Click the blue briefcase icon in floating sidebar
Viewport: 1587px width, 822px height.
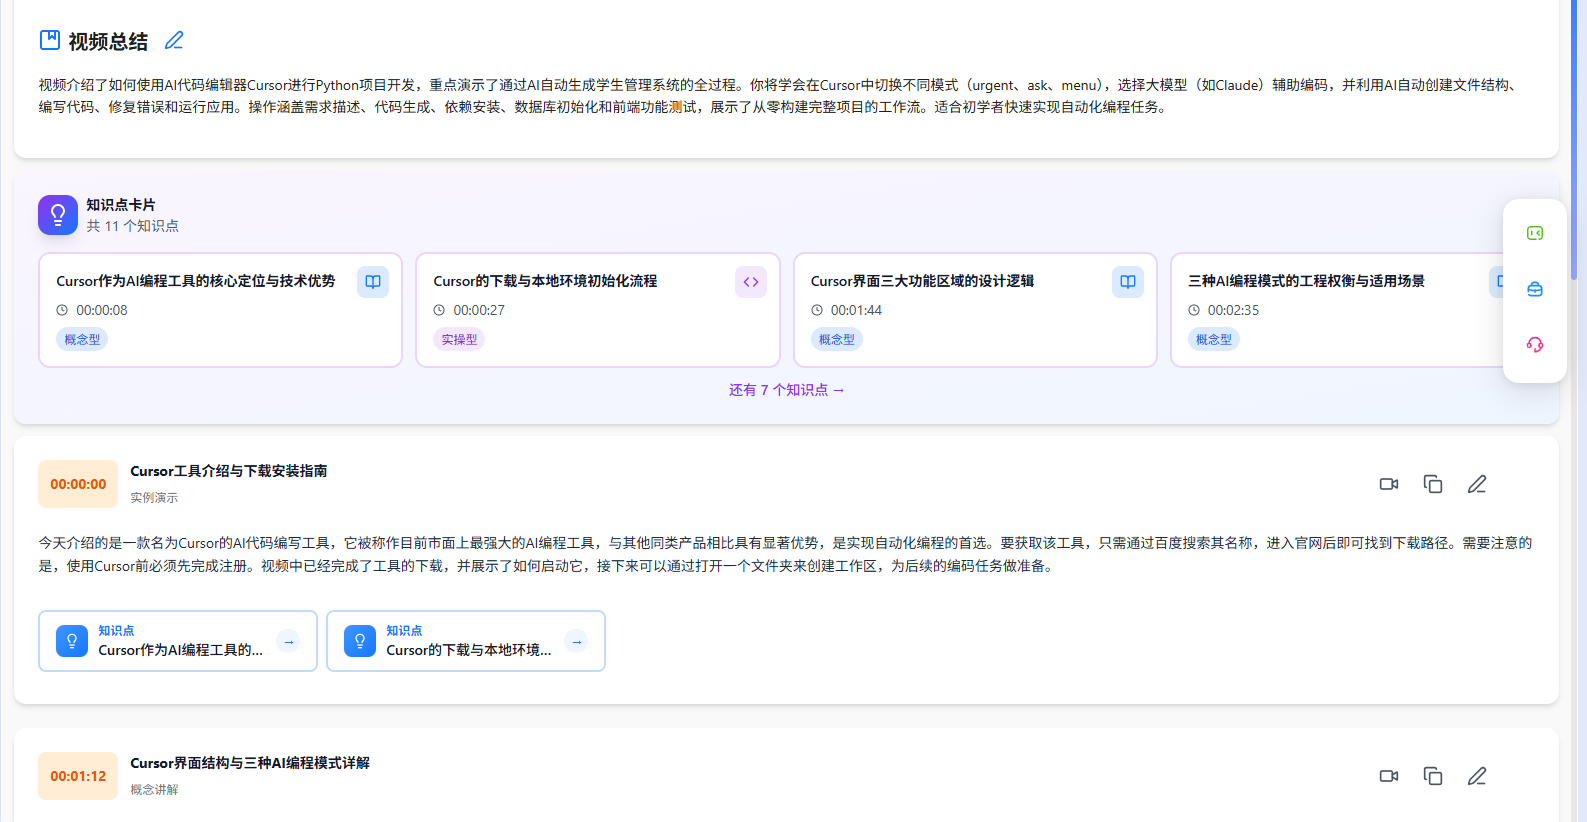pyautogui.click(x=1535, y=289)
